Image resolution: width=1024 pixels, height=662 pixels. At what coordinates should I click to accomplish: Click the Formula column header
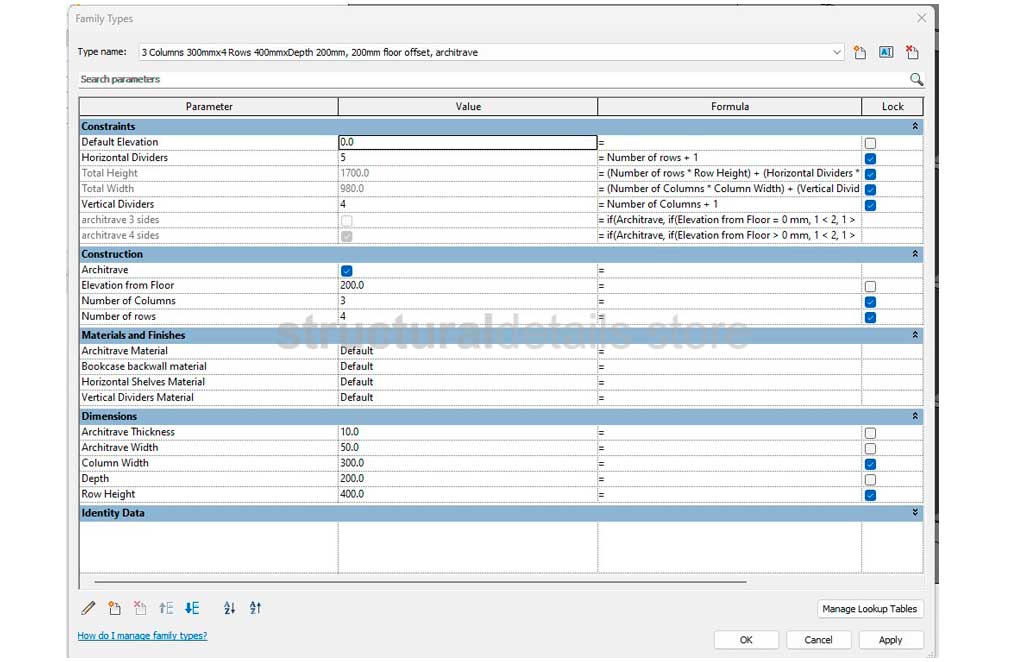[729, 106]
